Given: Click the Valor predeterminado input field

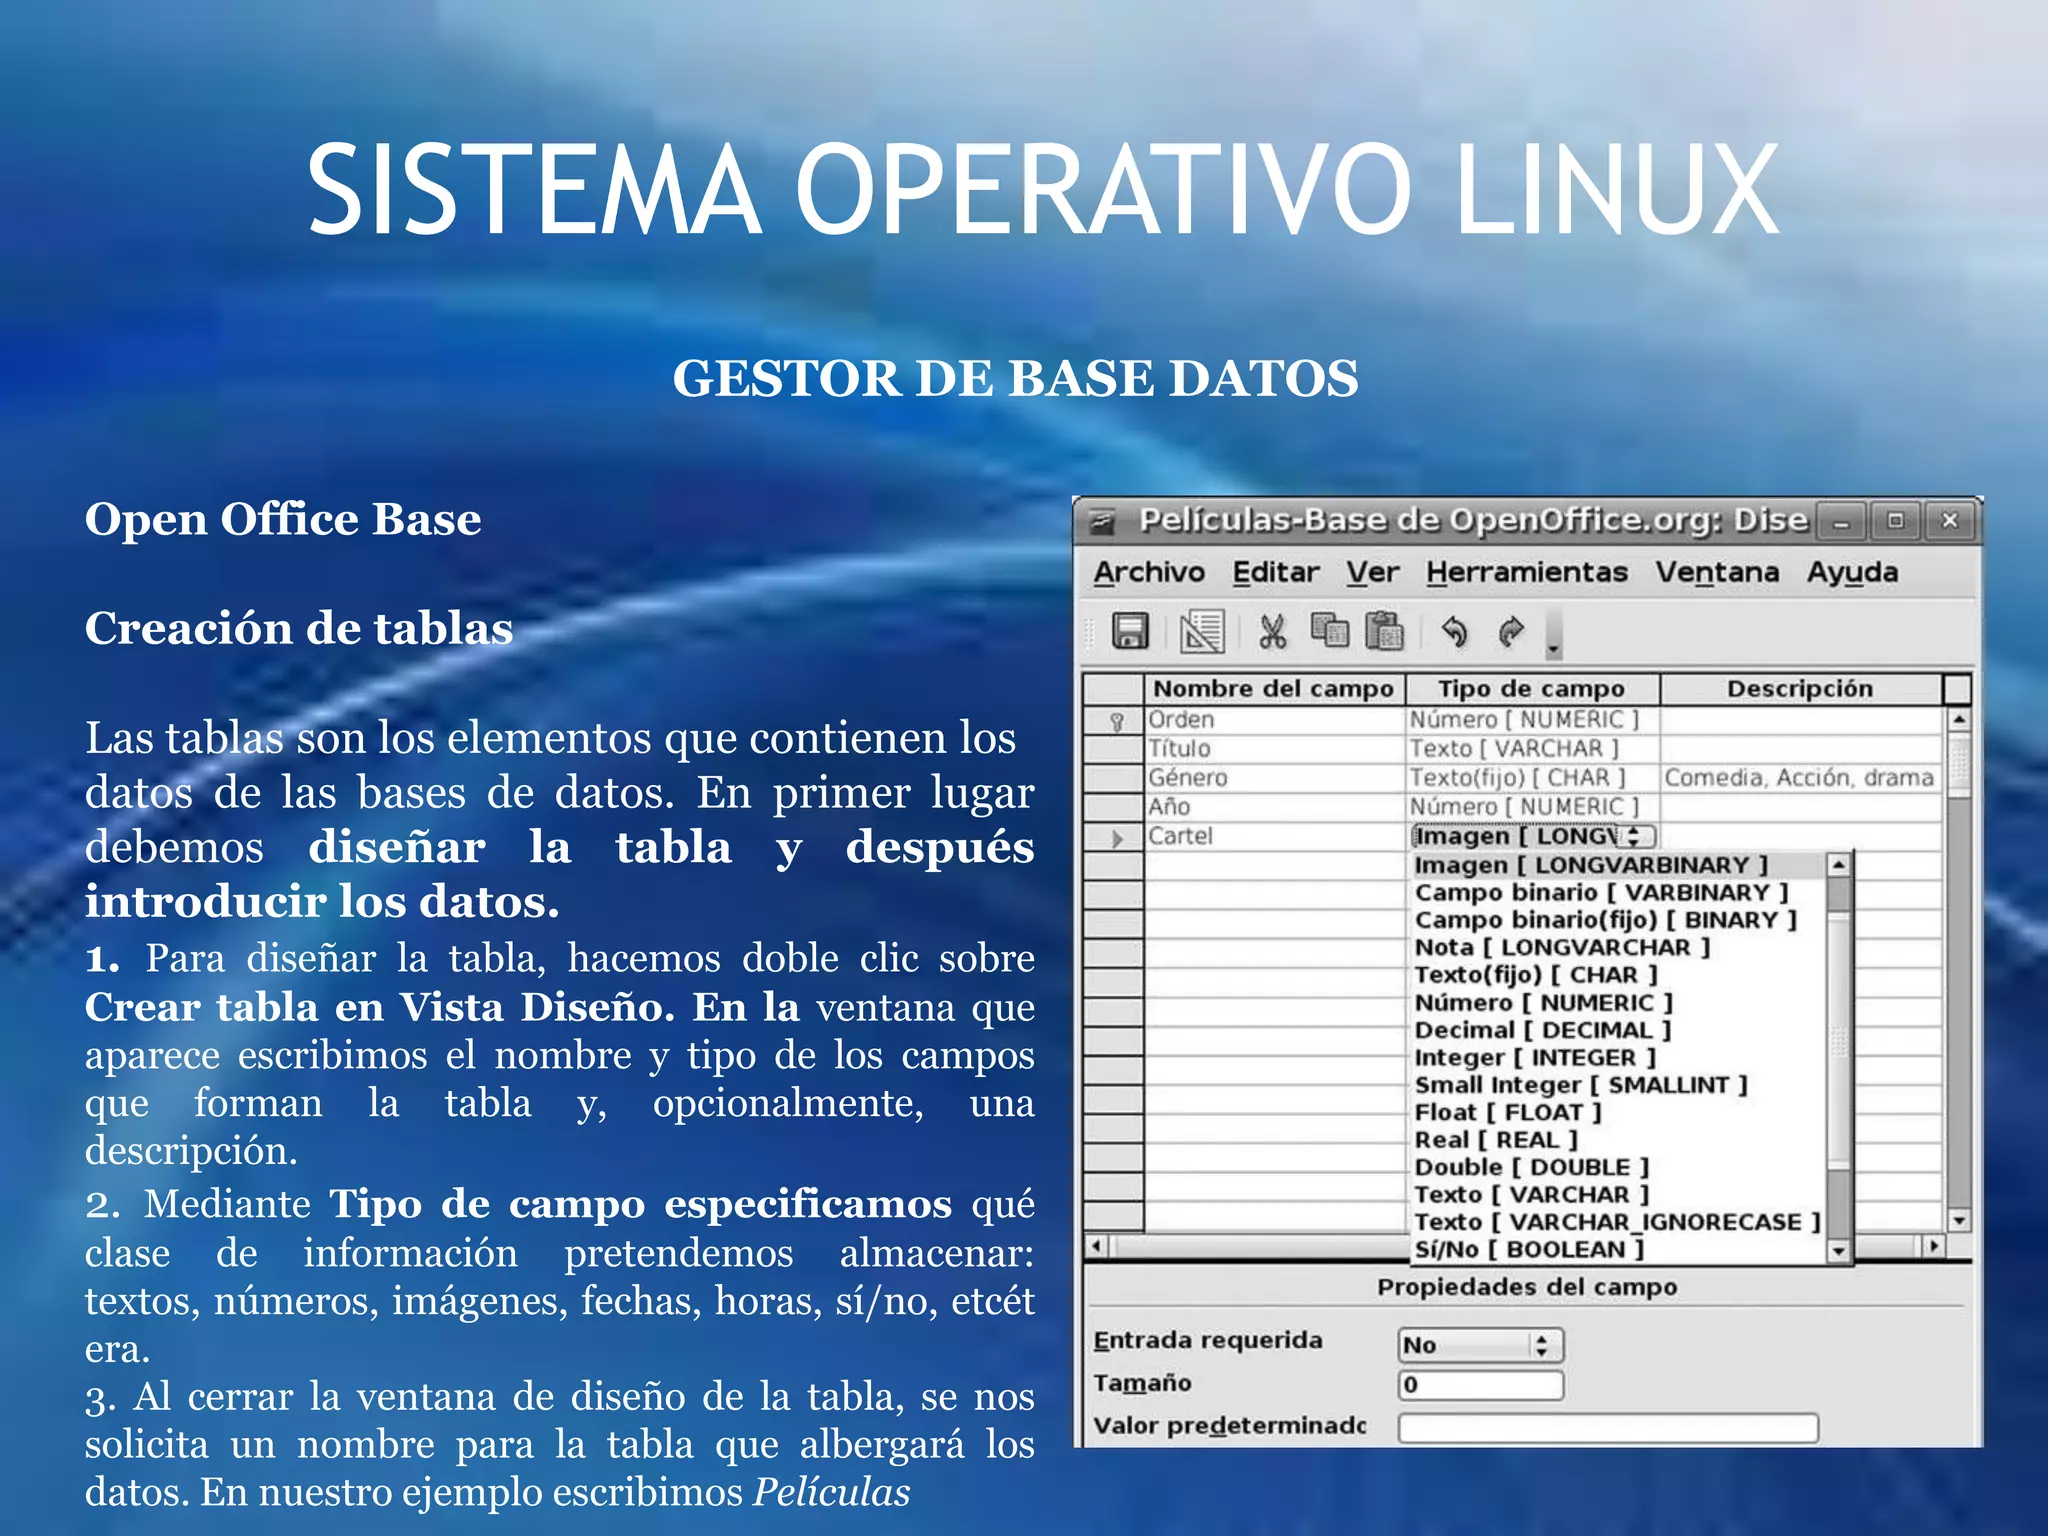Looking at the screenshot, I should point(1608,1428).
